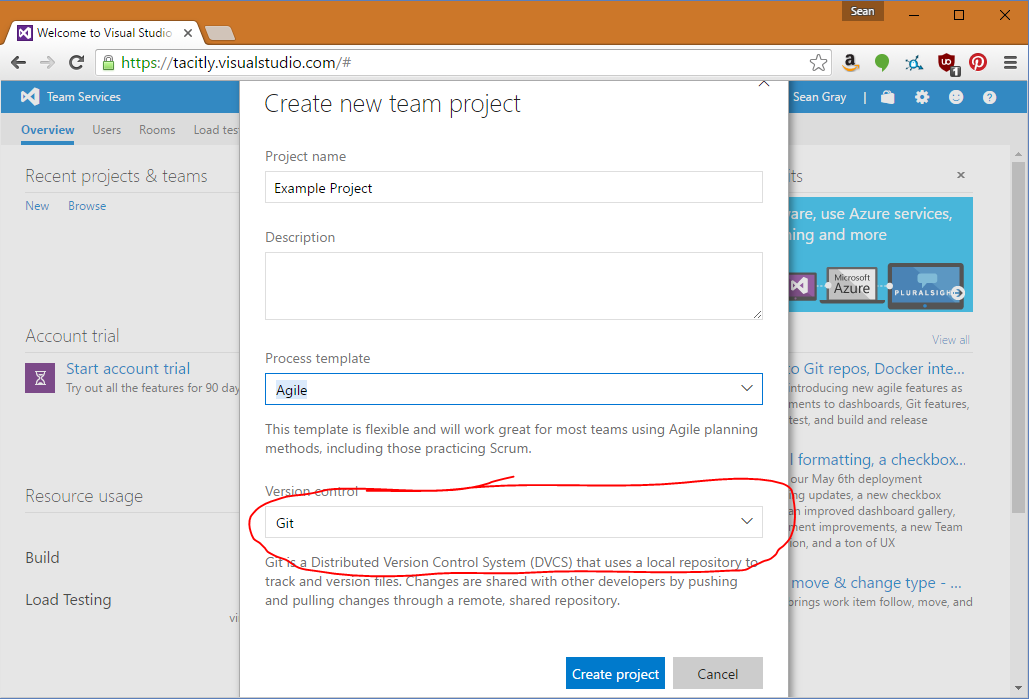This screenshot has width=1029, height=699.
Task: Bookmark this page with the star icon
Action: pyautogui.click(x=818, y=62)
